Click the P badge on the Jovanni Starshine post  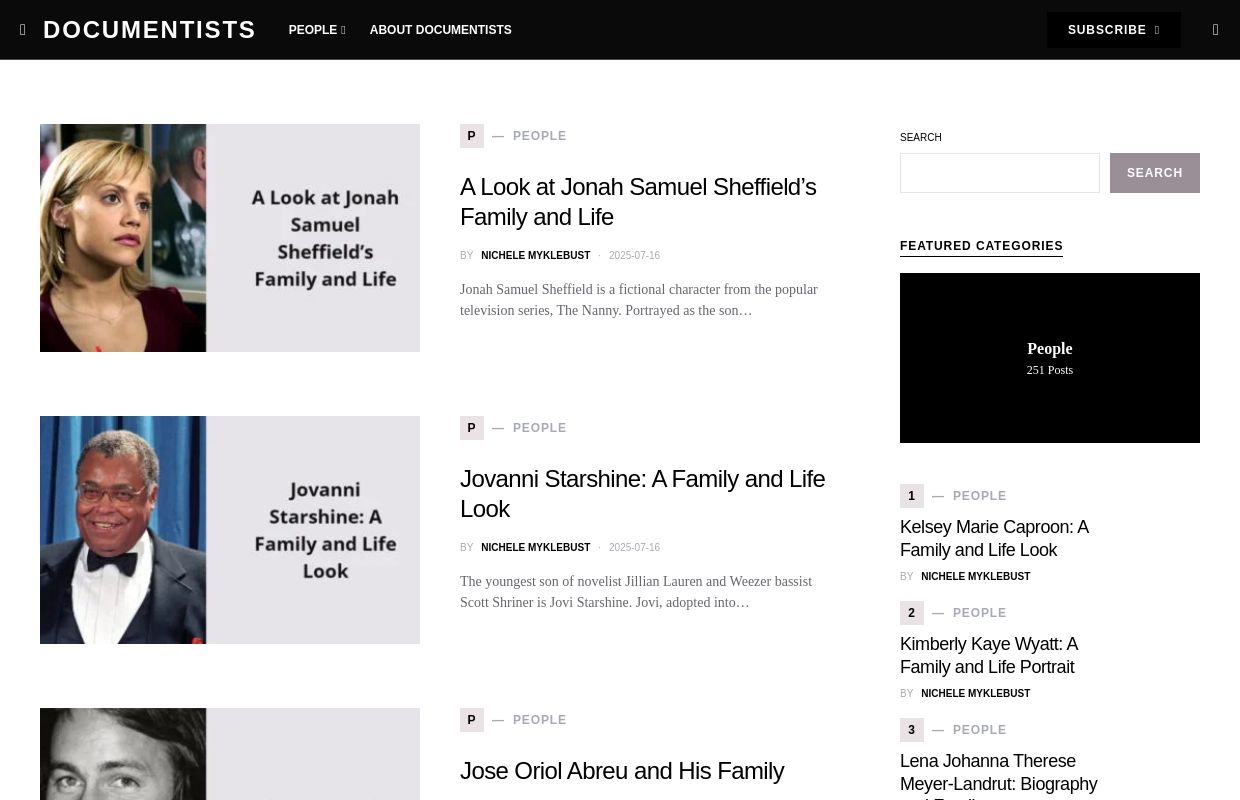471,428
